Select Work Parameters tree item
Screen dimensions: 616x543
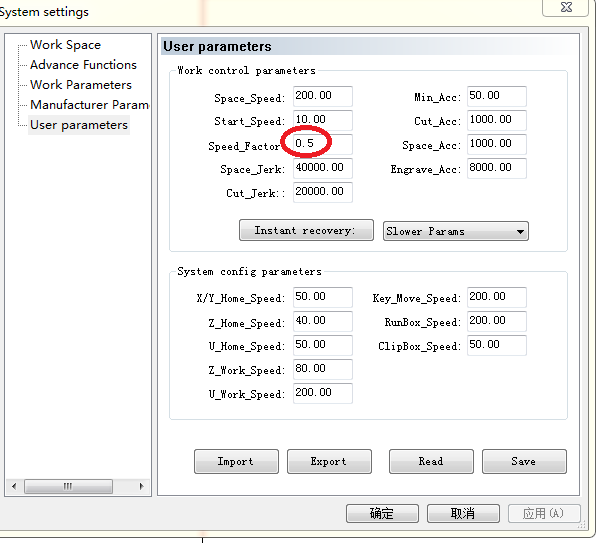[x=80, y=85]
